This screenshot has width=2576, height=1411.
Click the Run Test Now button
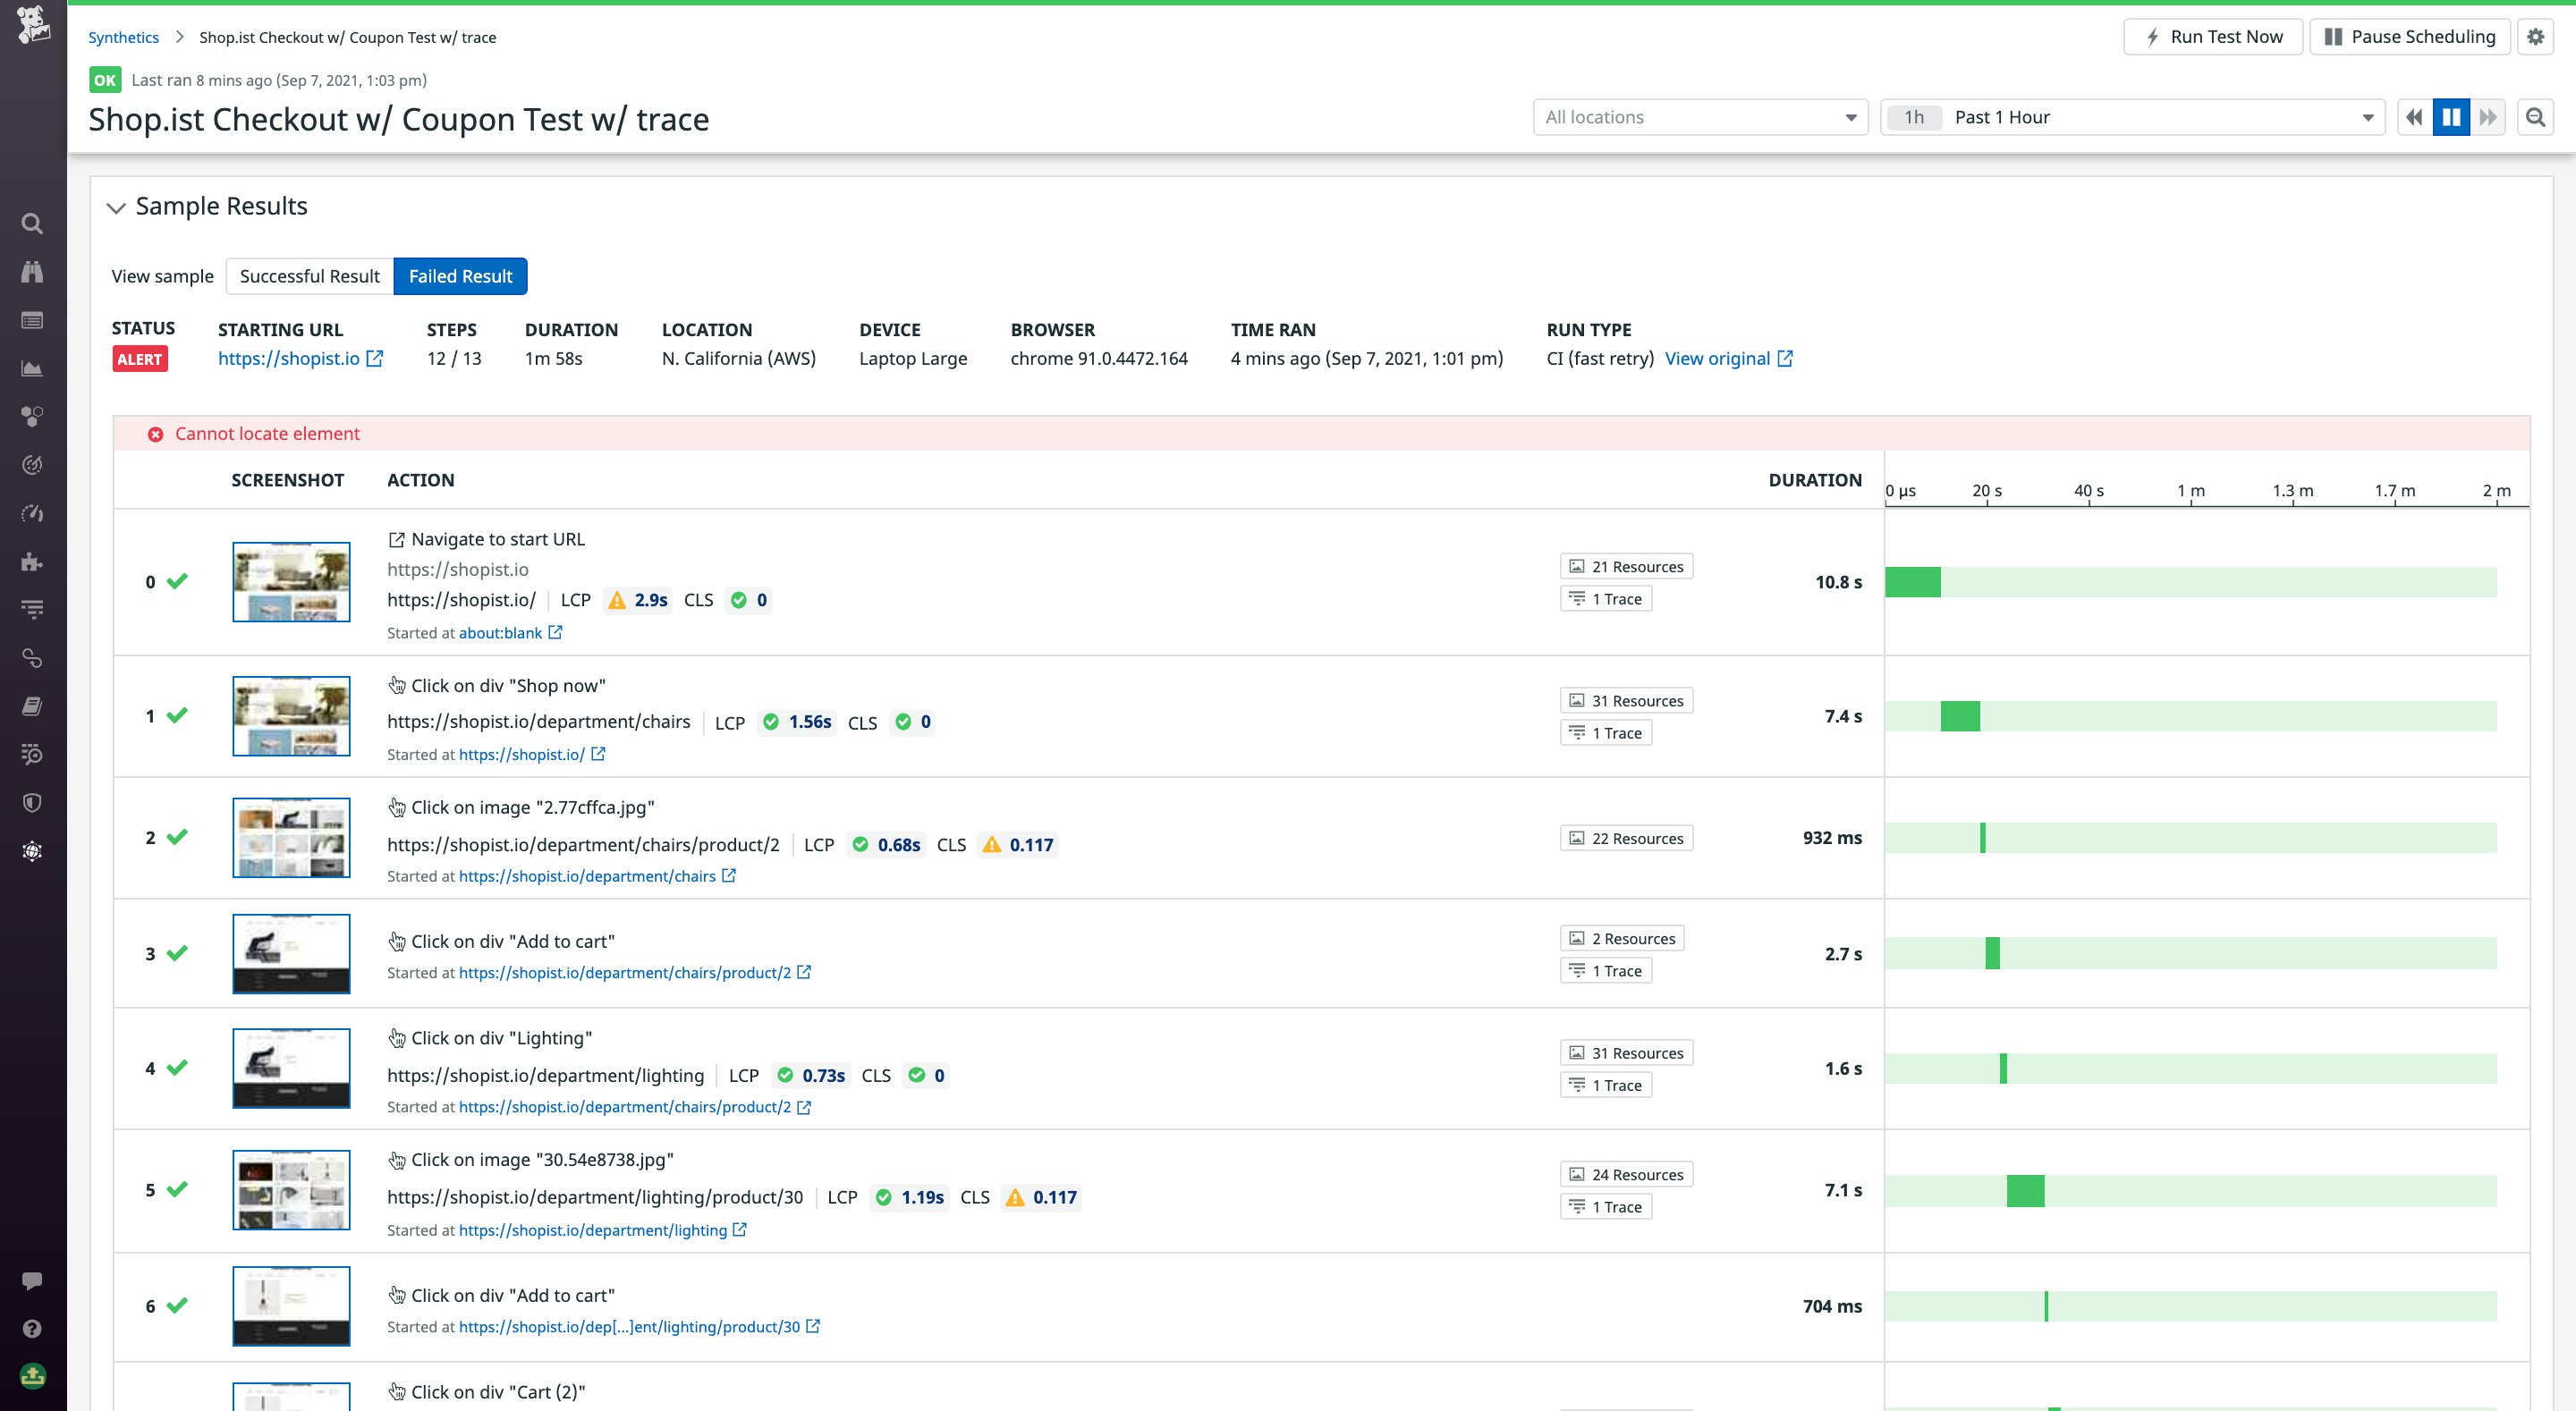coord(2213,37)
